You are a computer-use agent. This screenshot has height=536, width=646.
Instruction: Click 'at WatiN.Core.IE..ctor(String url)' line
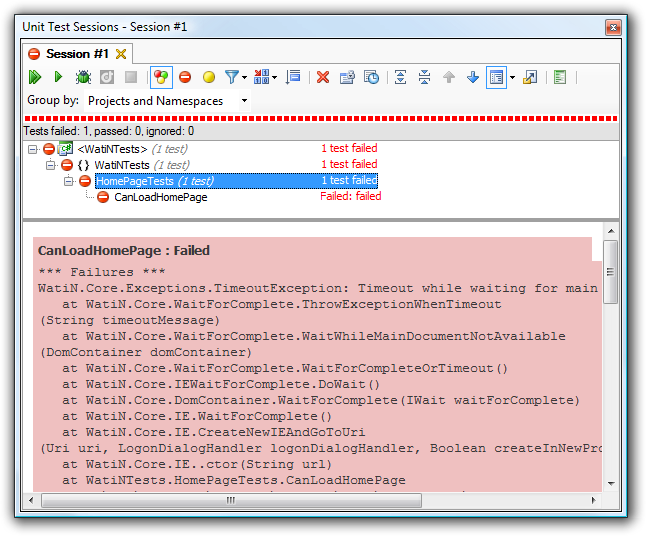197,464
